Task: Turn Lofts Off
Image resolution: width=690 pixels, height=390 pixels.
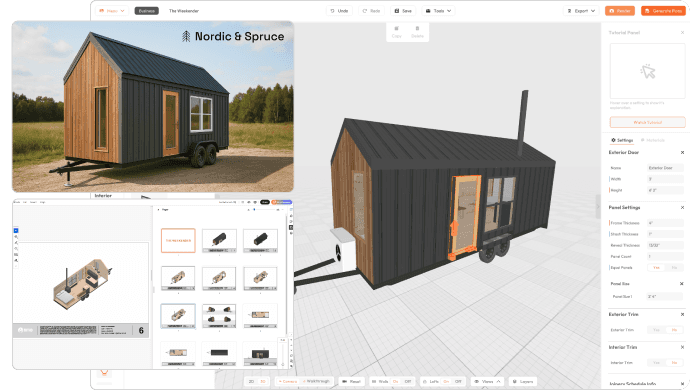Action: pos(458,381)
